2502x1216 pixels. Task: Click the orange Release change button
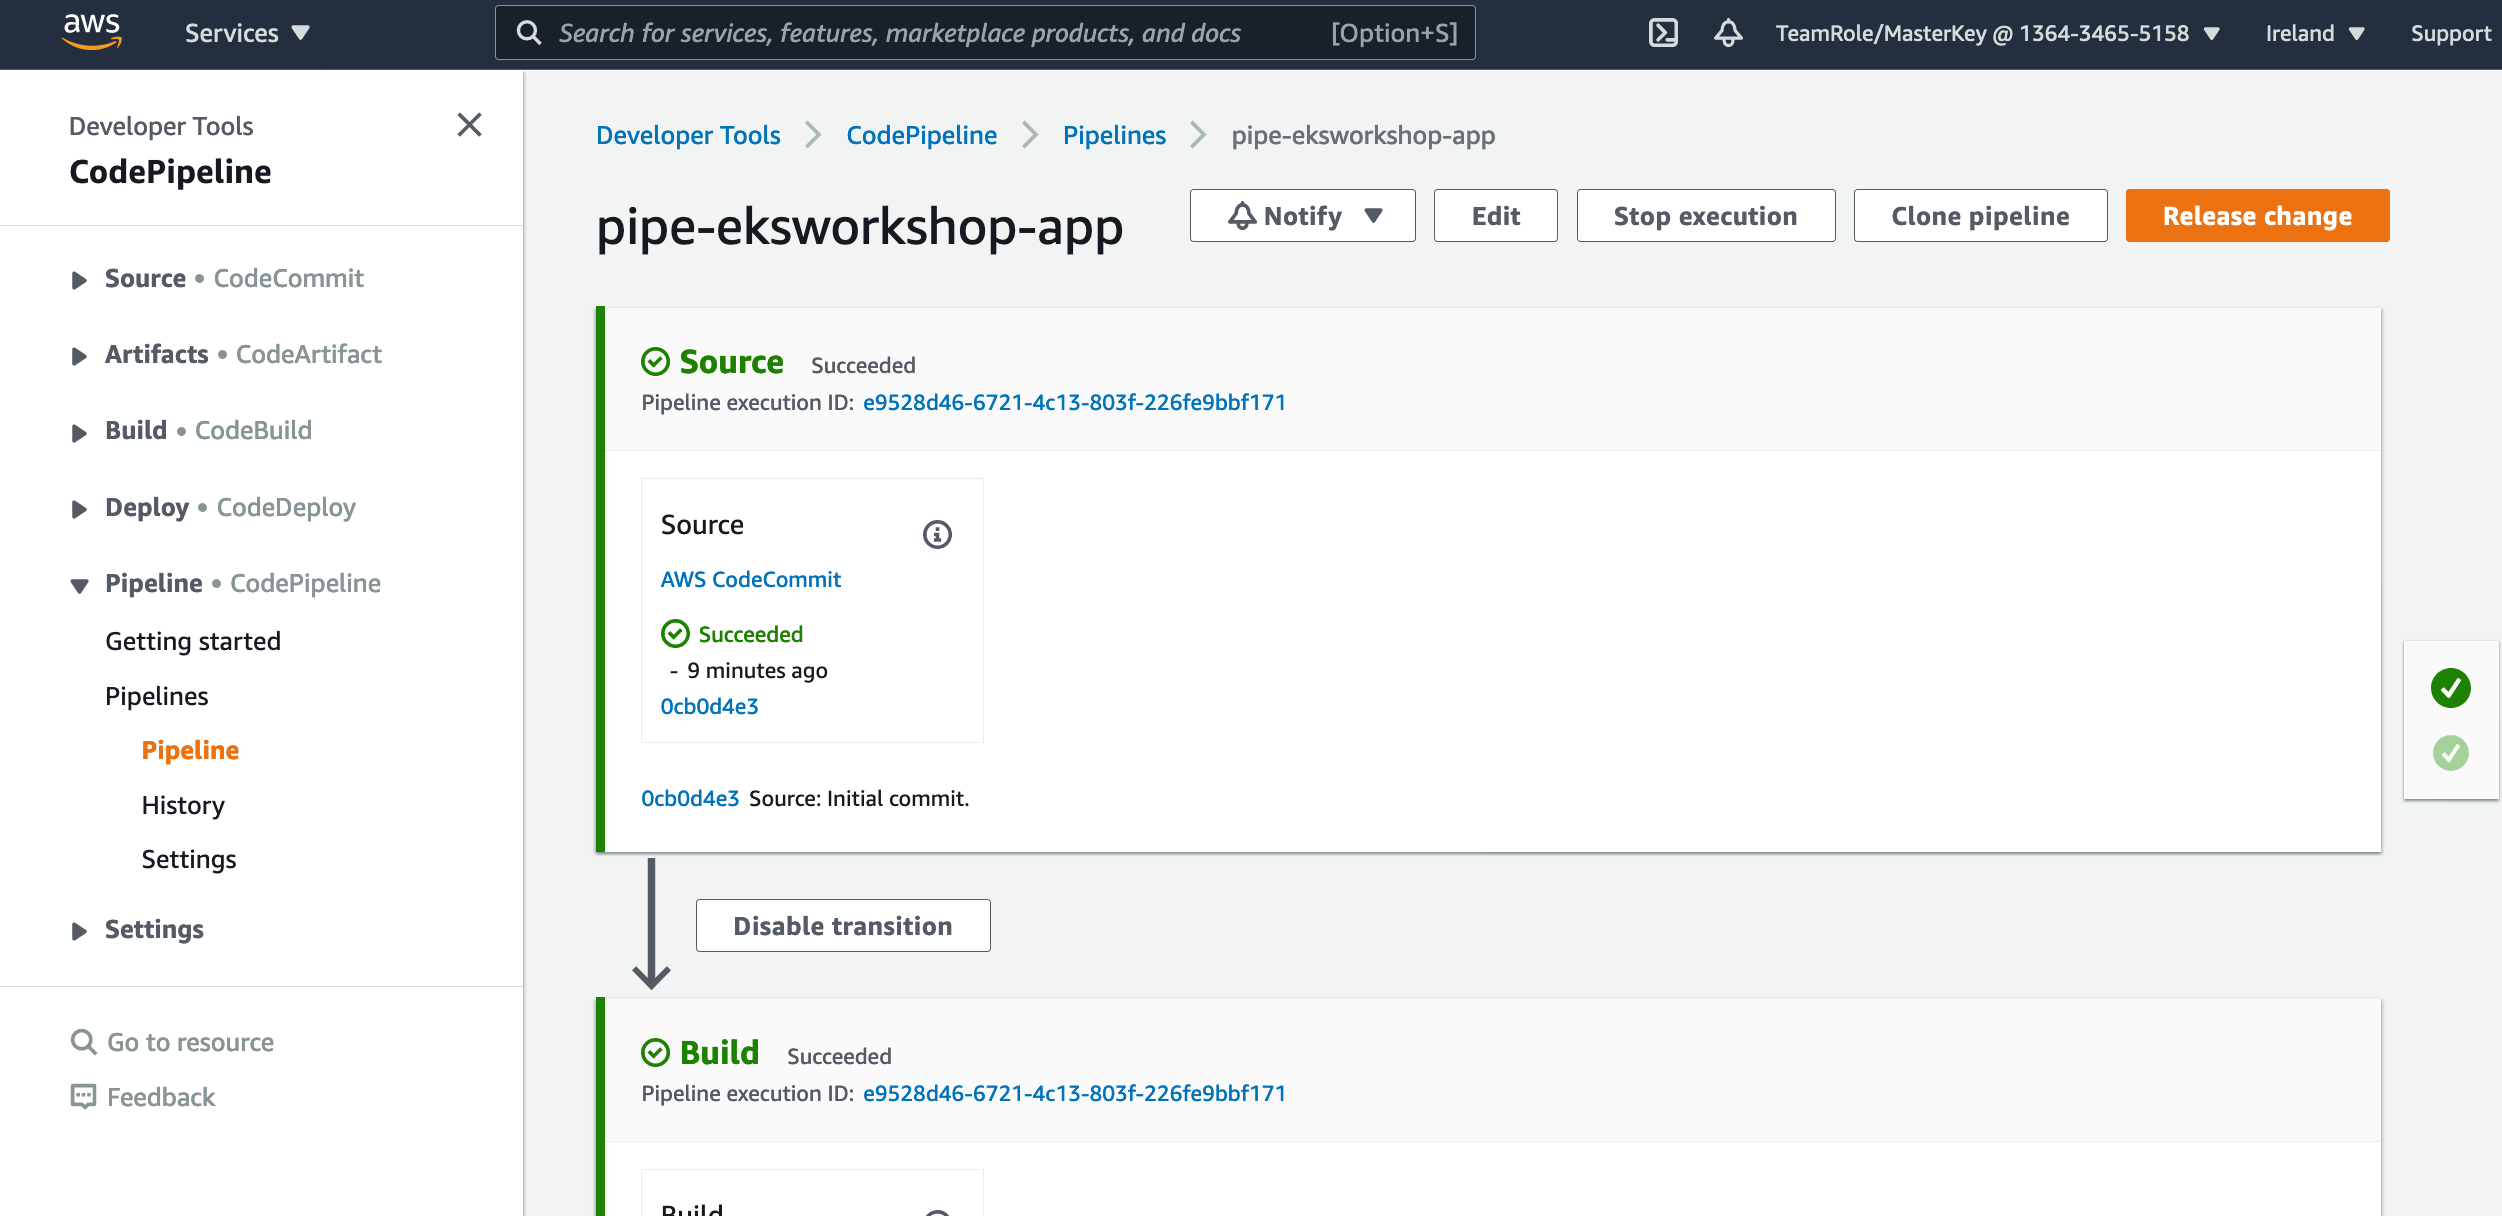coord(2257,215)
